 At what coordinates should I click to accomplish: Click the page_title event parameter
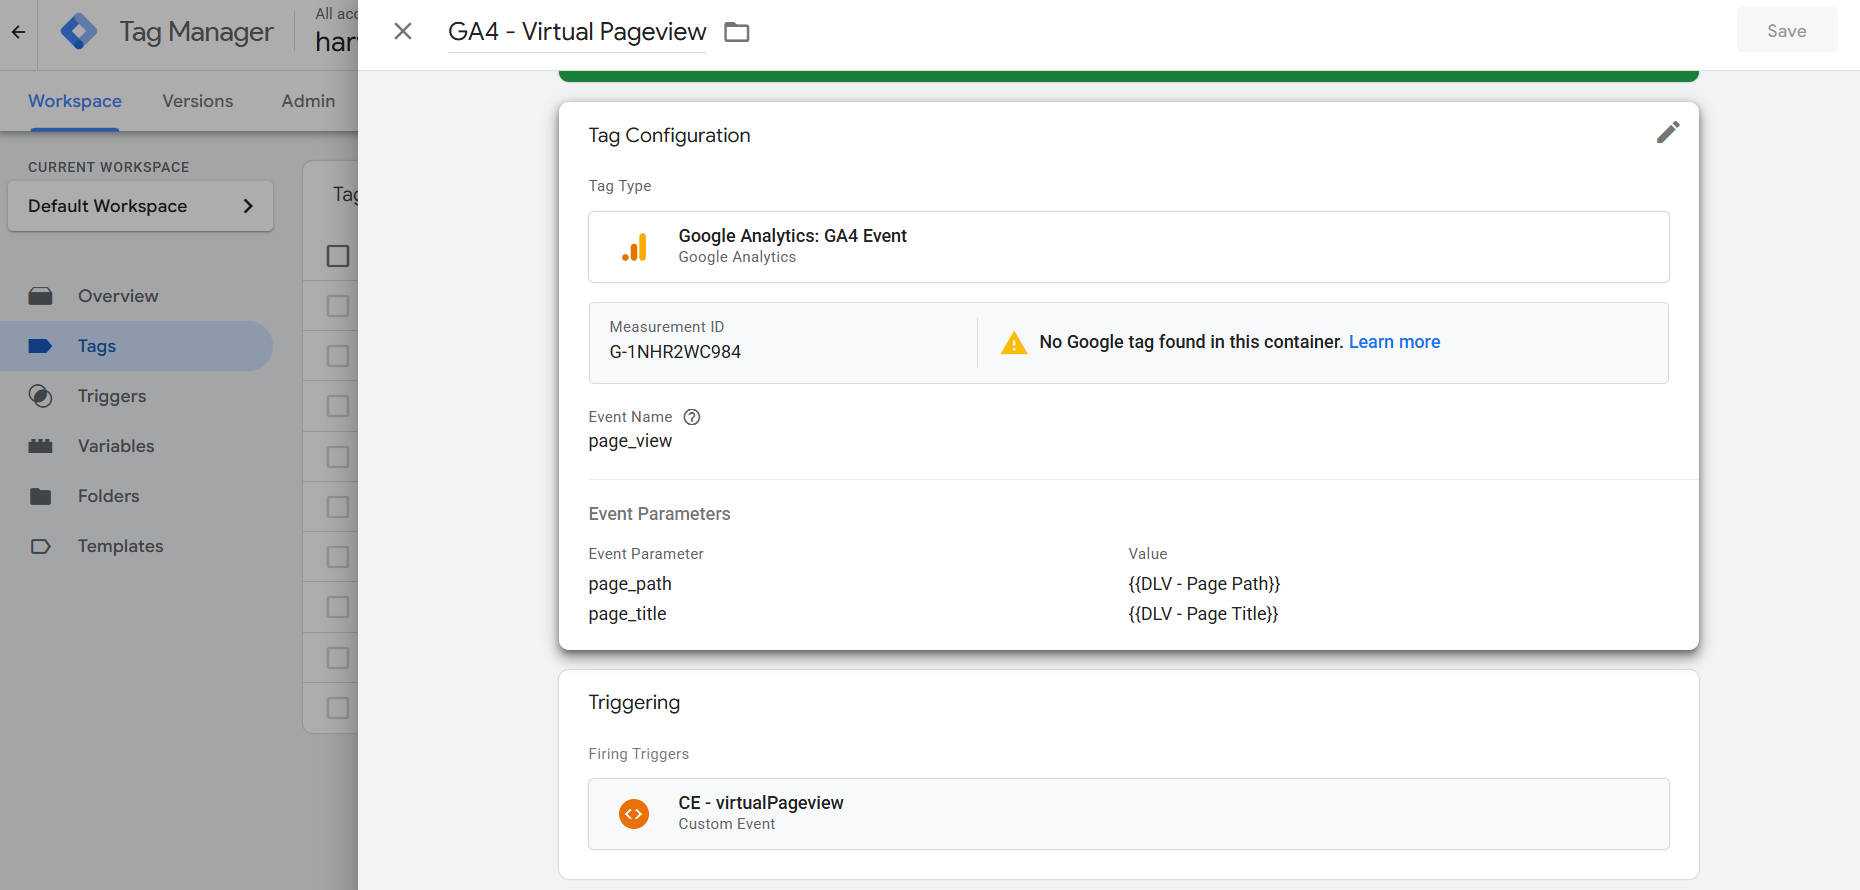(627, 614)
